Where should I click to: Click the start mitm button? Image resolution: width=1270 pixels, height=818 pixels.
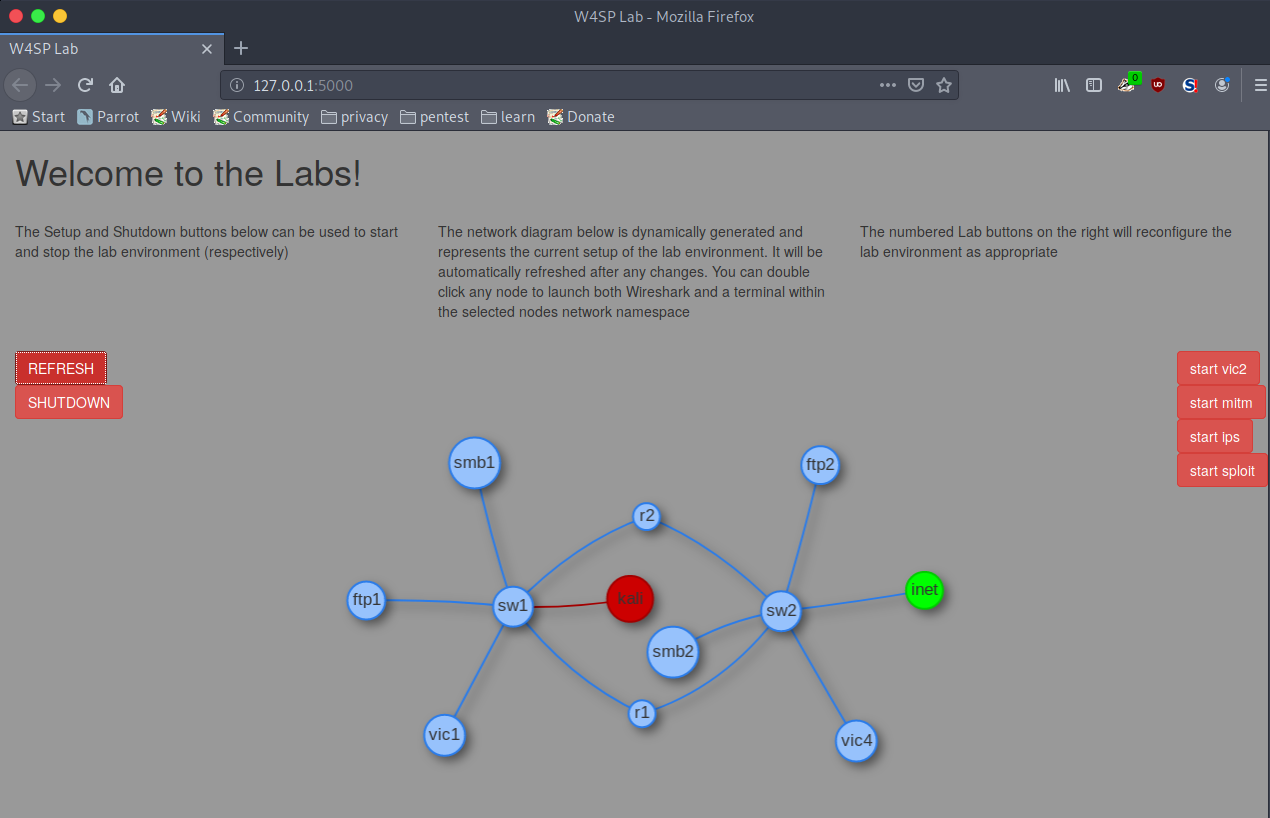click(1221, 402)
